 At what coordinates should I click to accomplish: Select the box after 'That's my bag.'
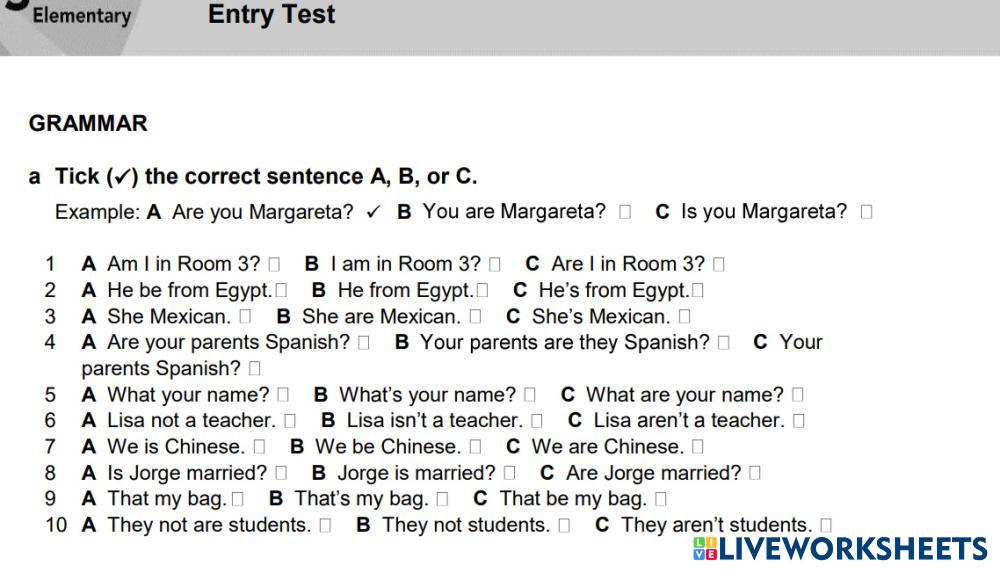(x=442, y=499)
